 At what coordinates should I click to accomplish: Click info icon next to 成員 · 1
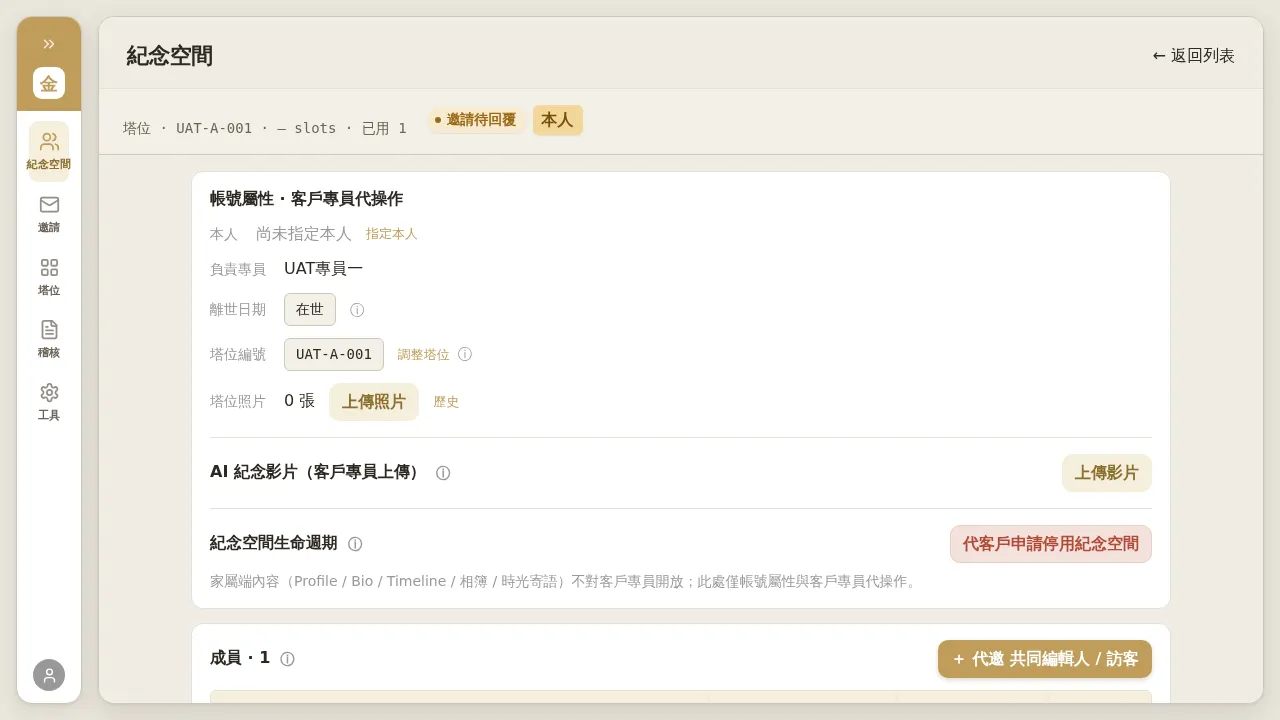[x=287, y=659]
